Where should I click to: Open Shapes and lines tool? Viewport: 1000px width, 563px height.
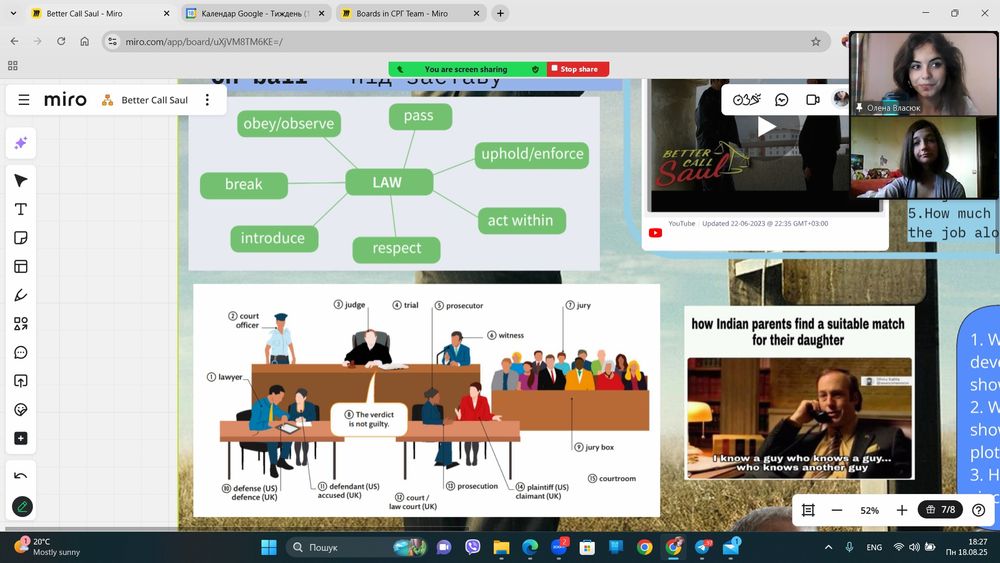pyautogui.click(x=20, y=324)
